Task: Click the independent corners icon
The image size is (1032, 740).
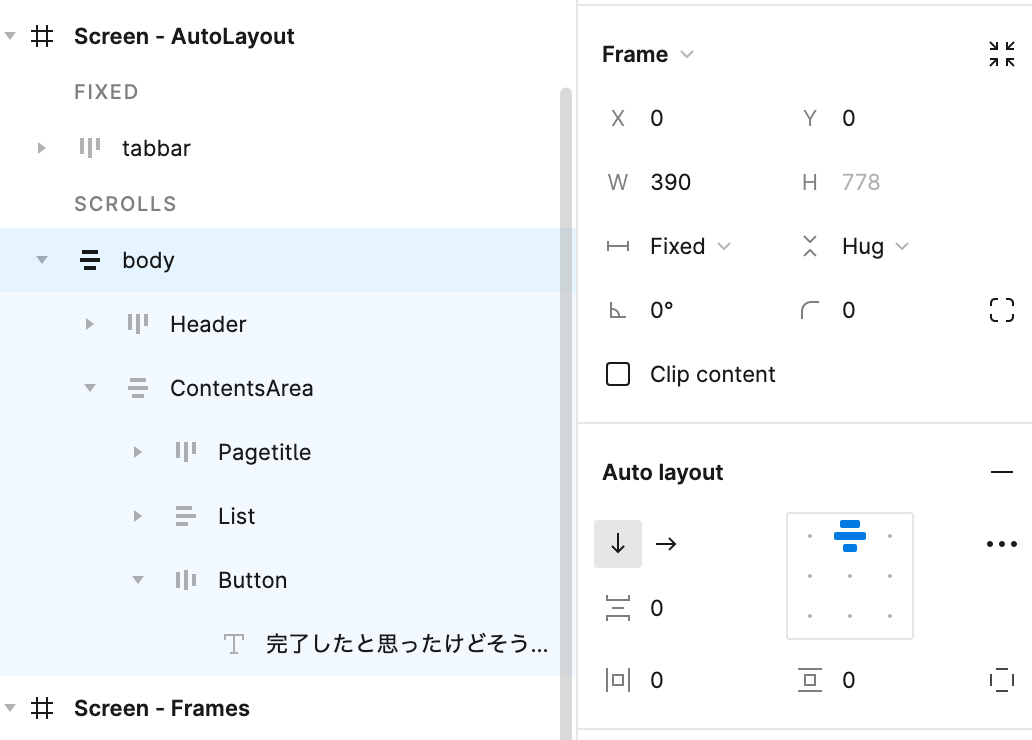Action: coord(1001,310)
